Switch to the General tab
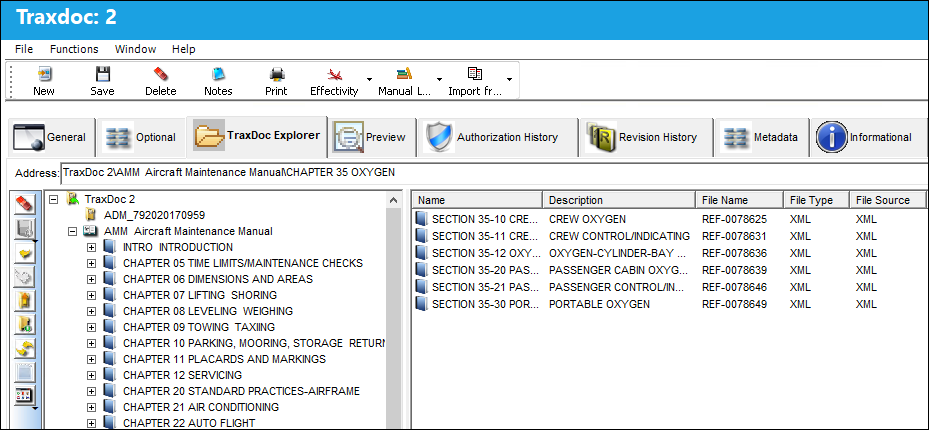 (x=50, y=137)
